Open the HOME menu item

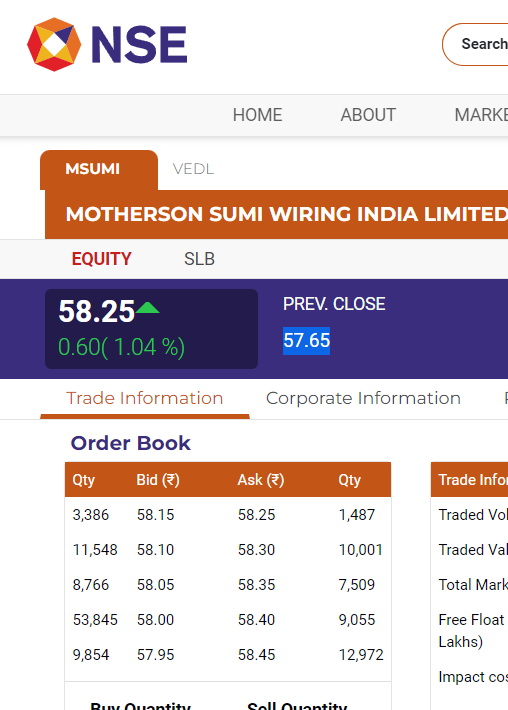pyautogui.click(x=257, y=115)
